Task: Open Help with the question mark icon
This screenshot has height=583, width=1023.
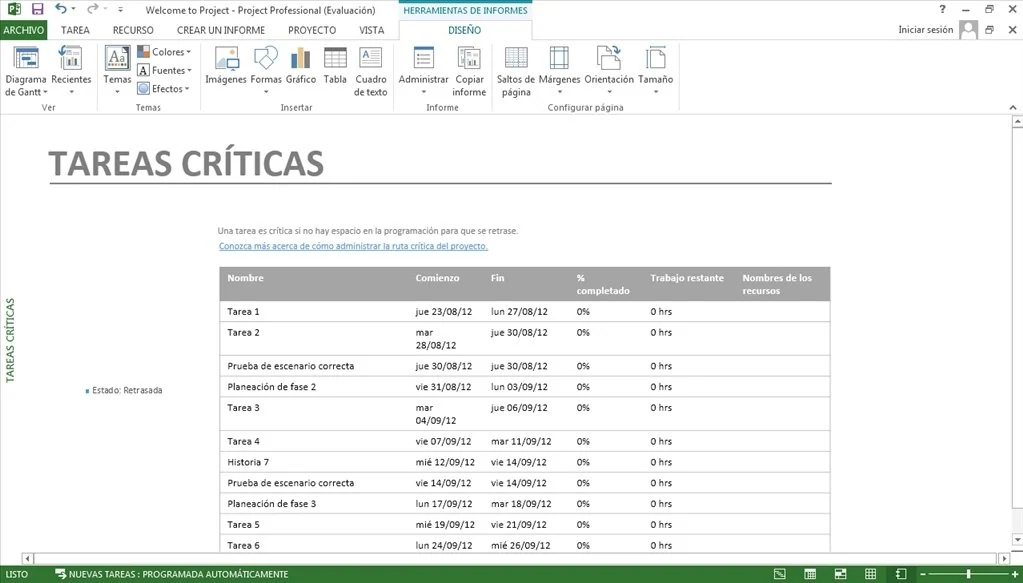Action: click(942, 9)
